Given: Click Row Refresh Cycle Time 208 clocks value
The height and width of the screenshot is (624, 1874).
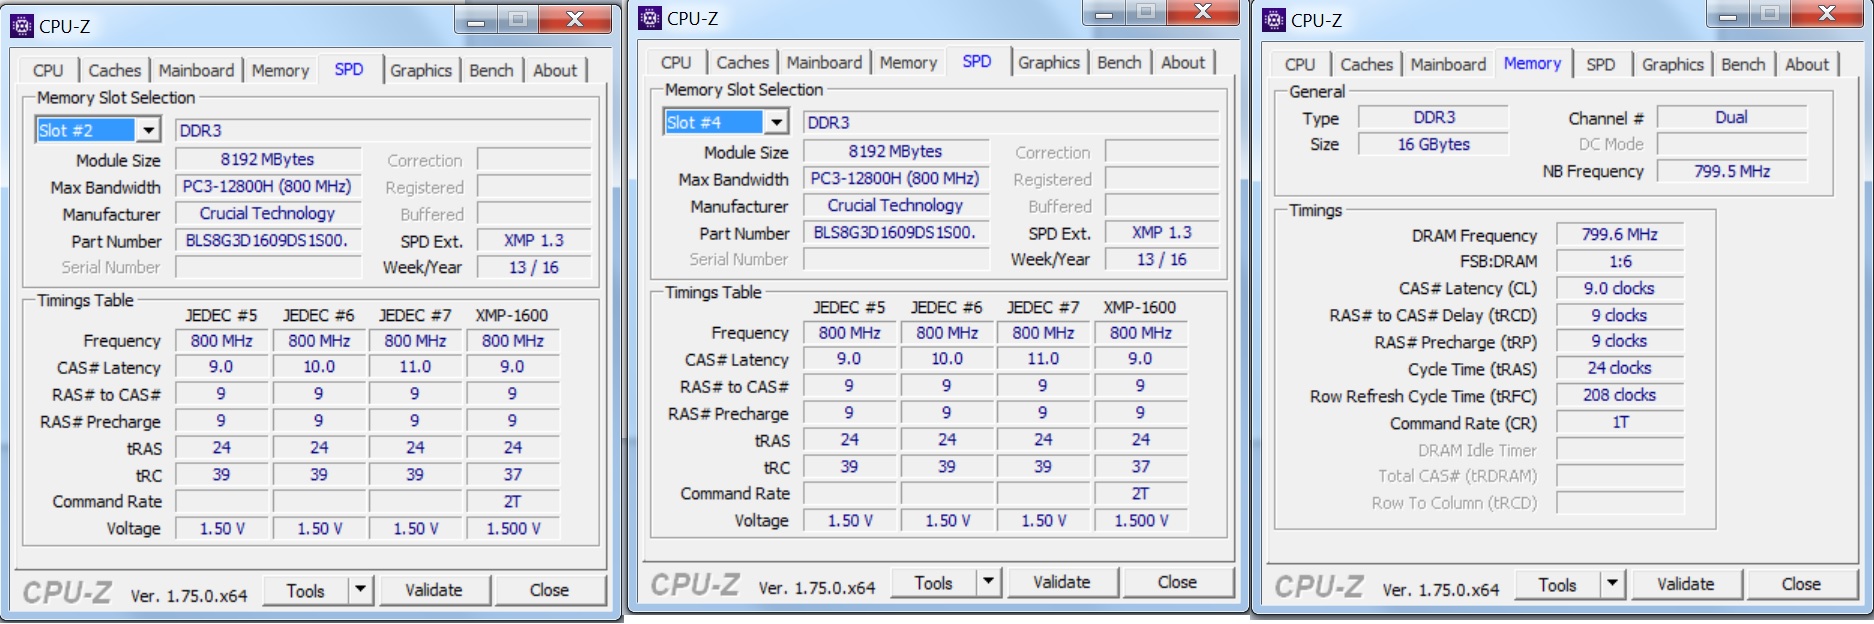Looking at the screenshot, I should [x=1619, y=396].
